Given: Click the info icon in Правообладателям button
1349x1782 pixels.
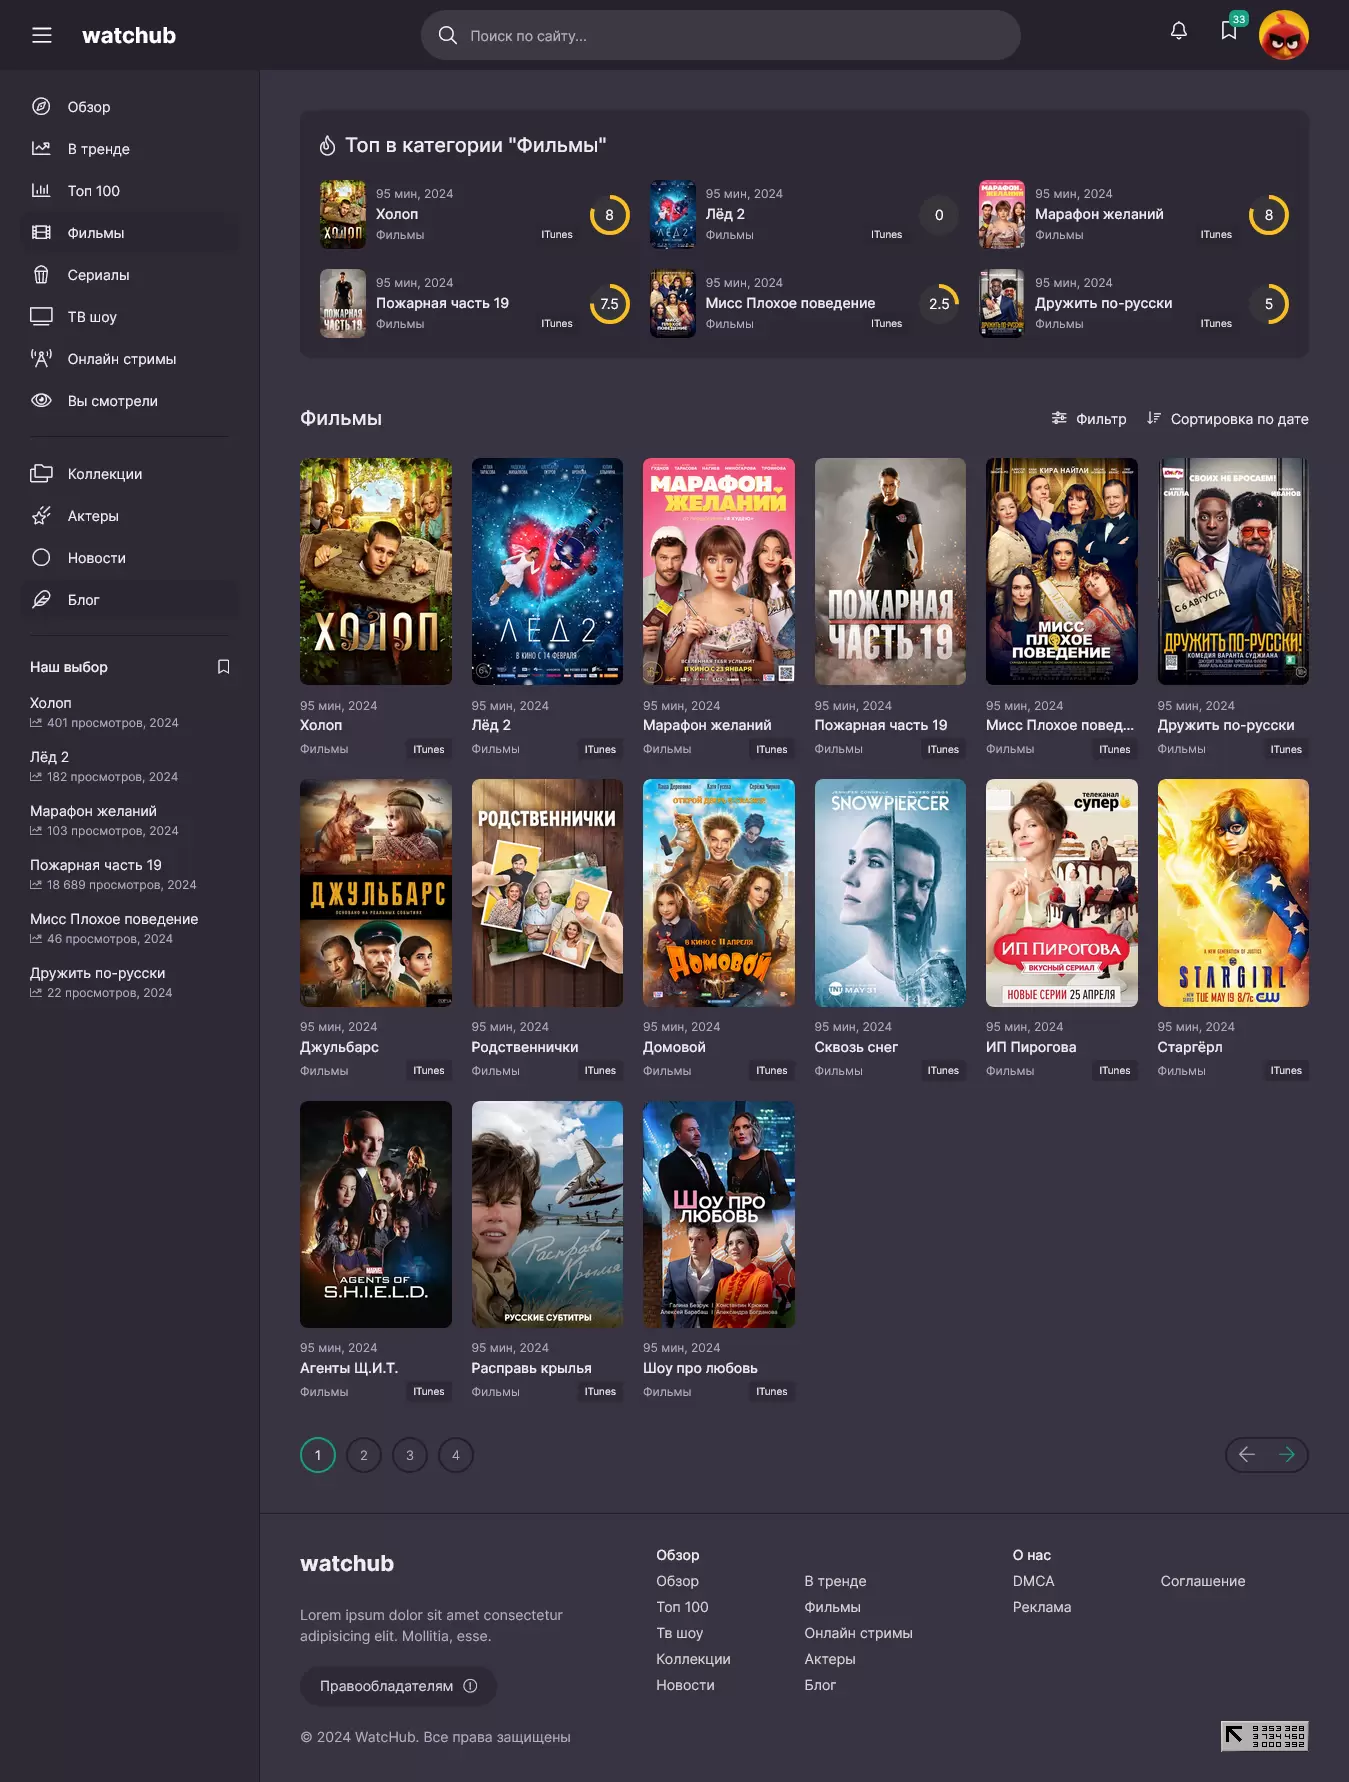Looking at the screenshot, I should pos(470,1686).
